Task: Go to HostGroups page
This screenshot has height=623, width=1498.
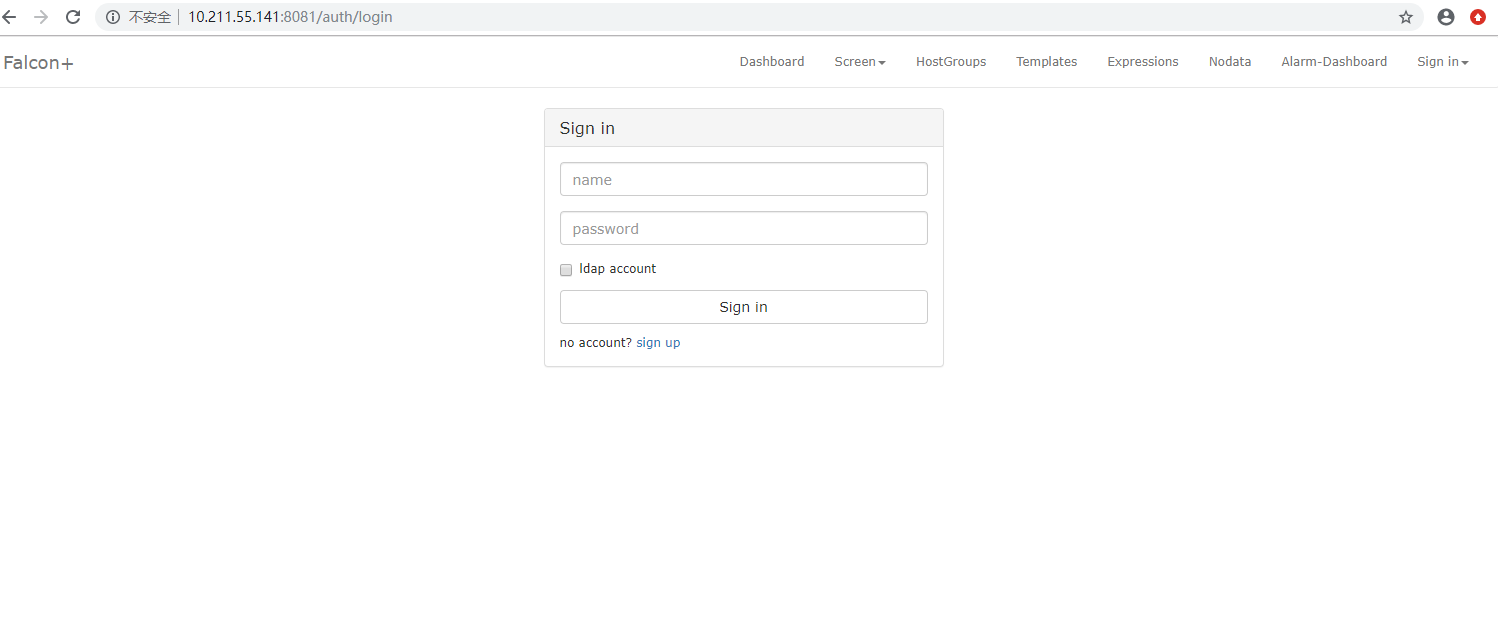Action: (x=950, y=62)
